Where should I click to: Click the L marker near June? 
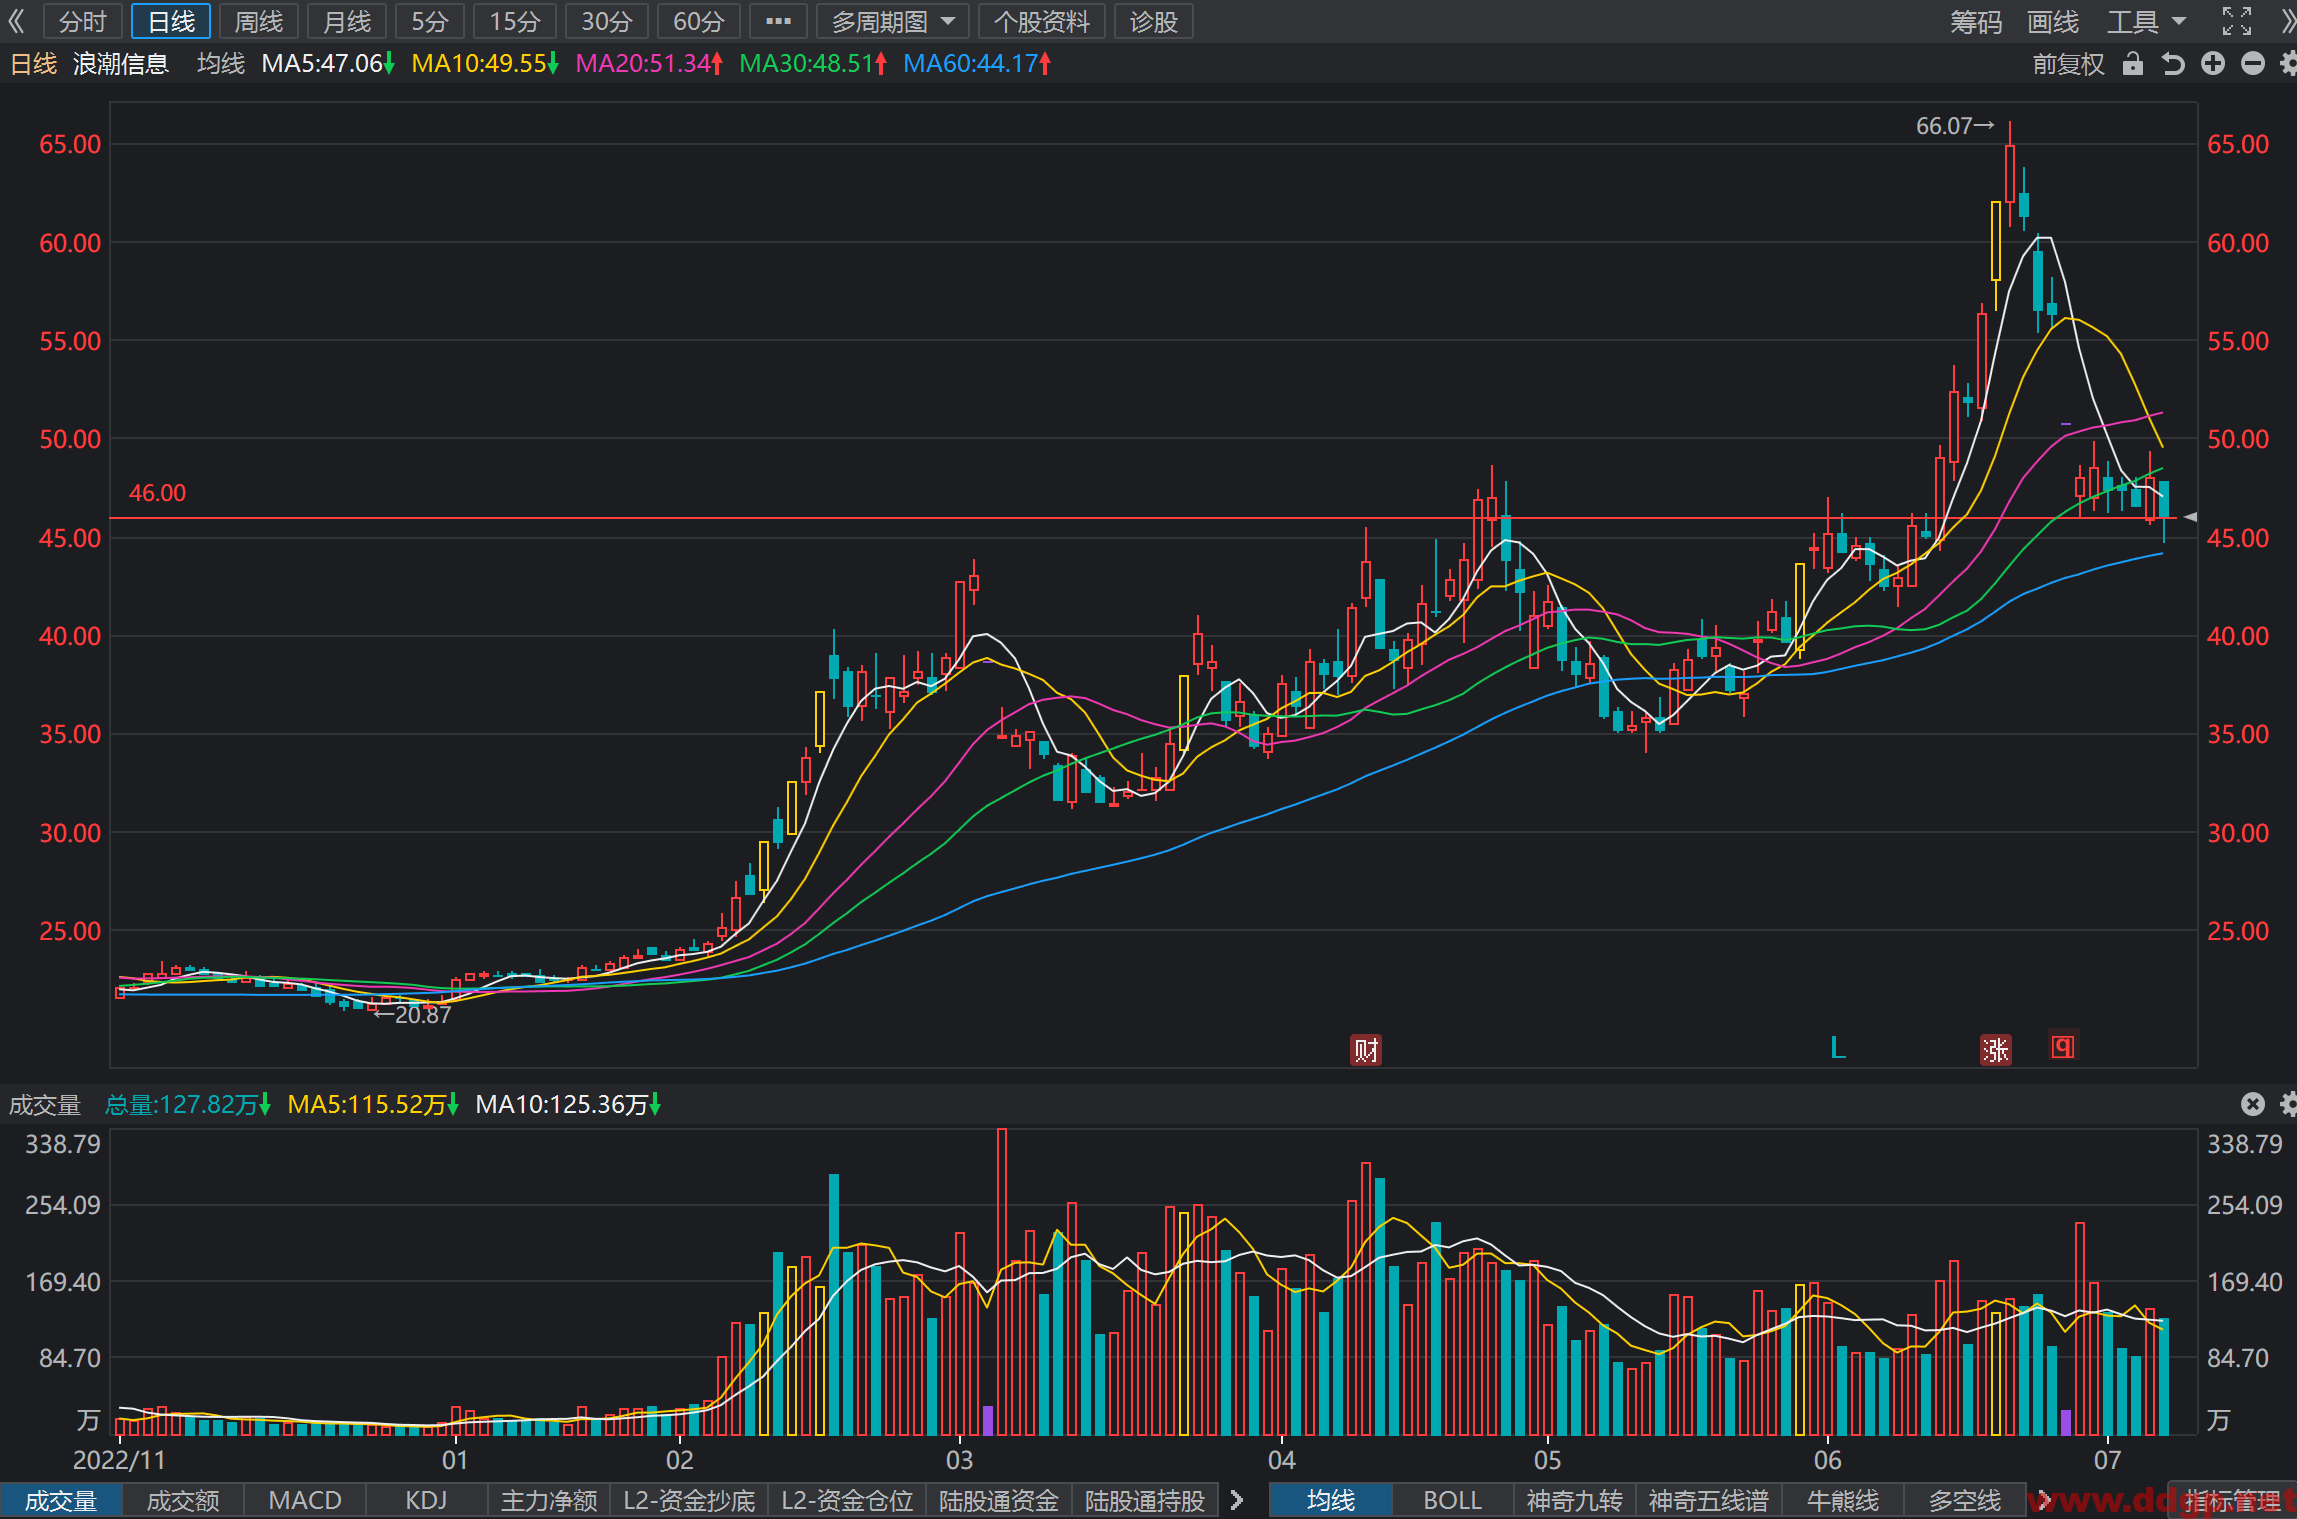point(1838,1048)
